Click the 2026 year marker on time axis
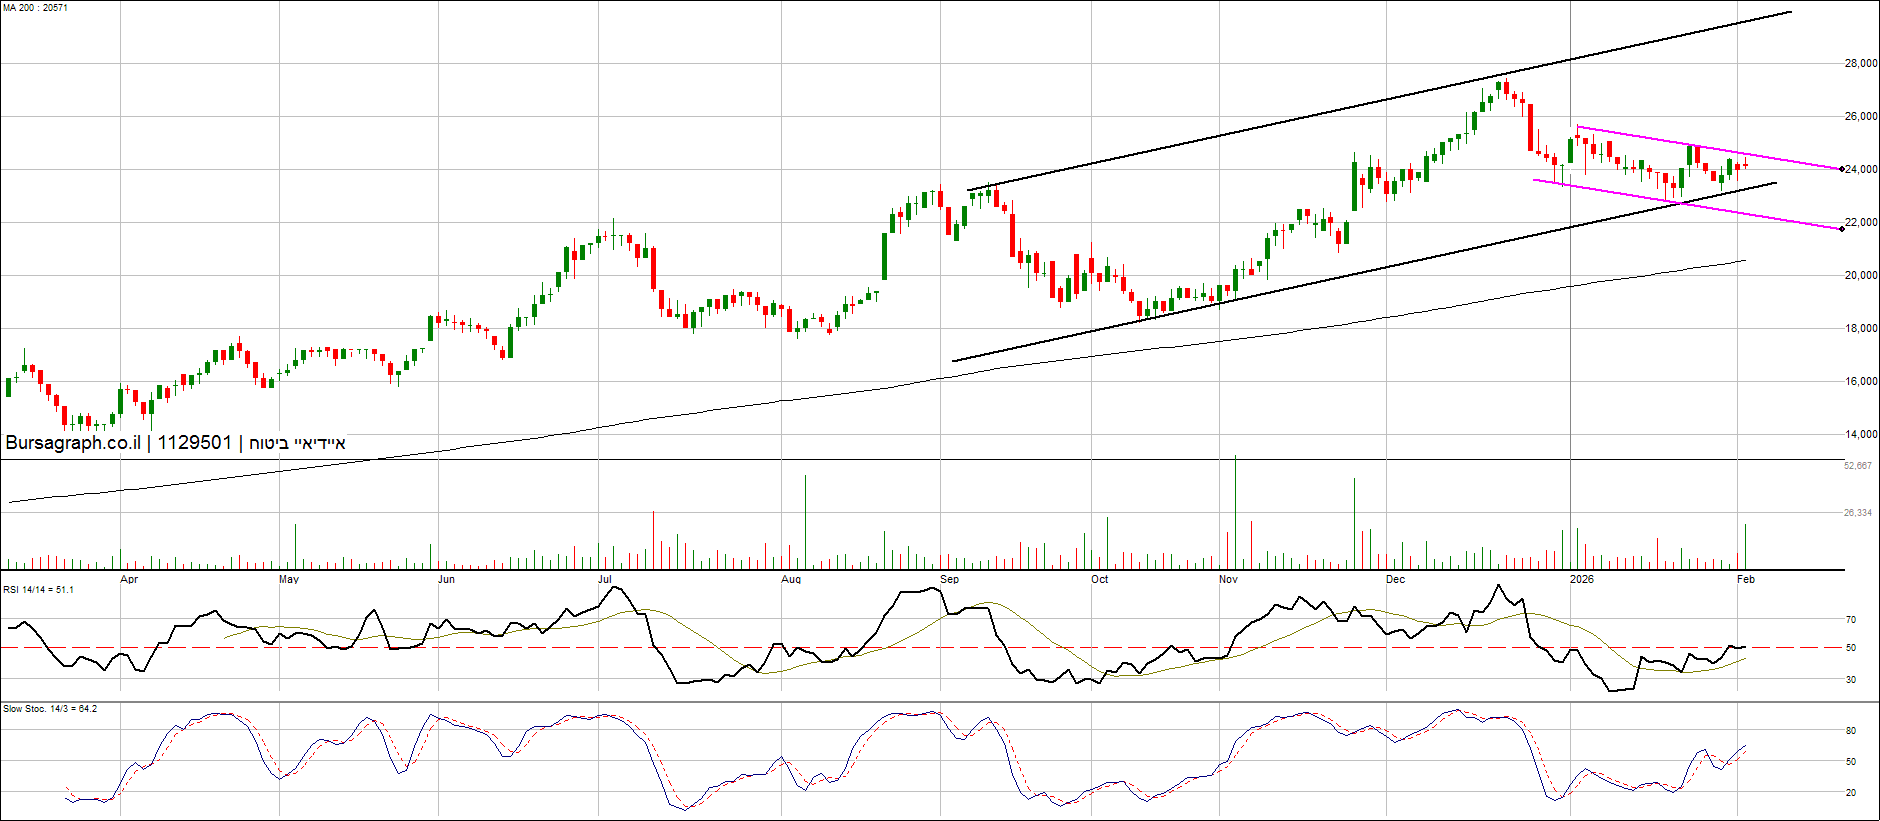1880x821 pixels. coord(1582,579)
